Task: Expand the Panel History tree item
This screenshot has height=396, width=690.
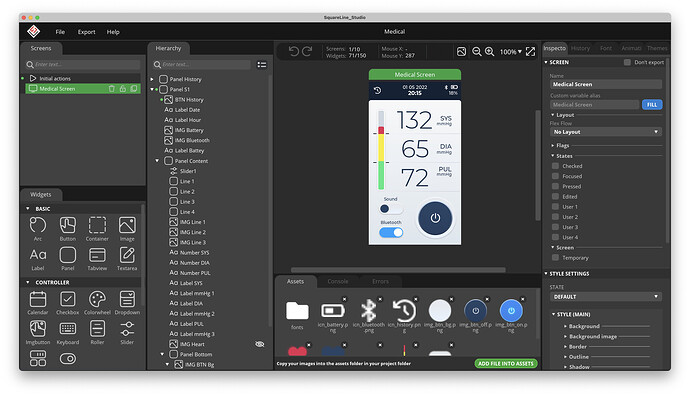Action: 152,79
